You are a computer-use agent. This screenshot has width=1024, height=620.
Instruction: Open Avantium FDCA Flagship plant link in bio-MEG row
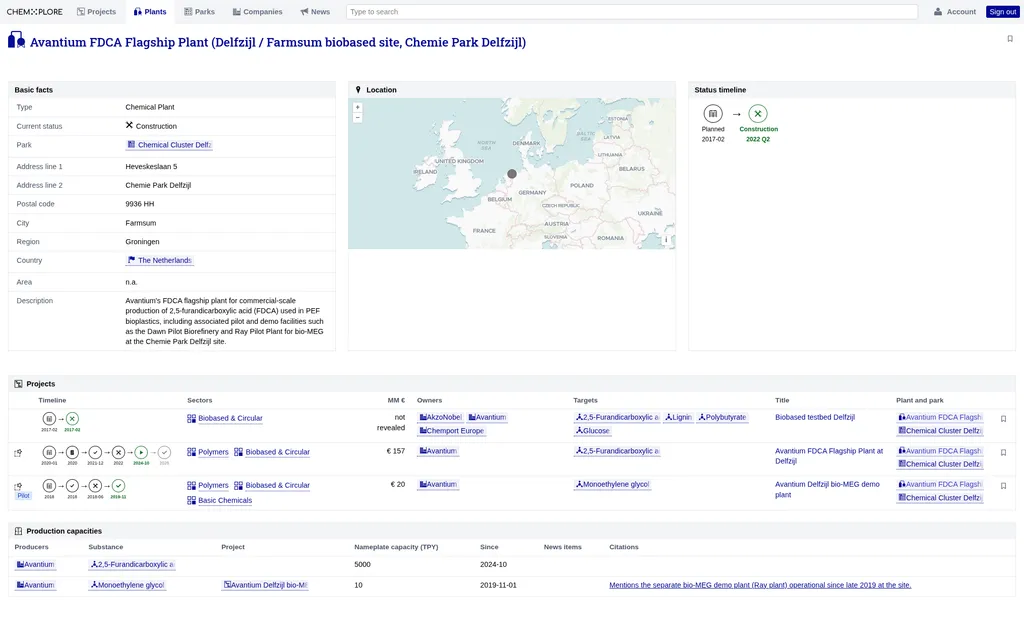(940, 485)
